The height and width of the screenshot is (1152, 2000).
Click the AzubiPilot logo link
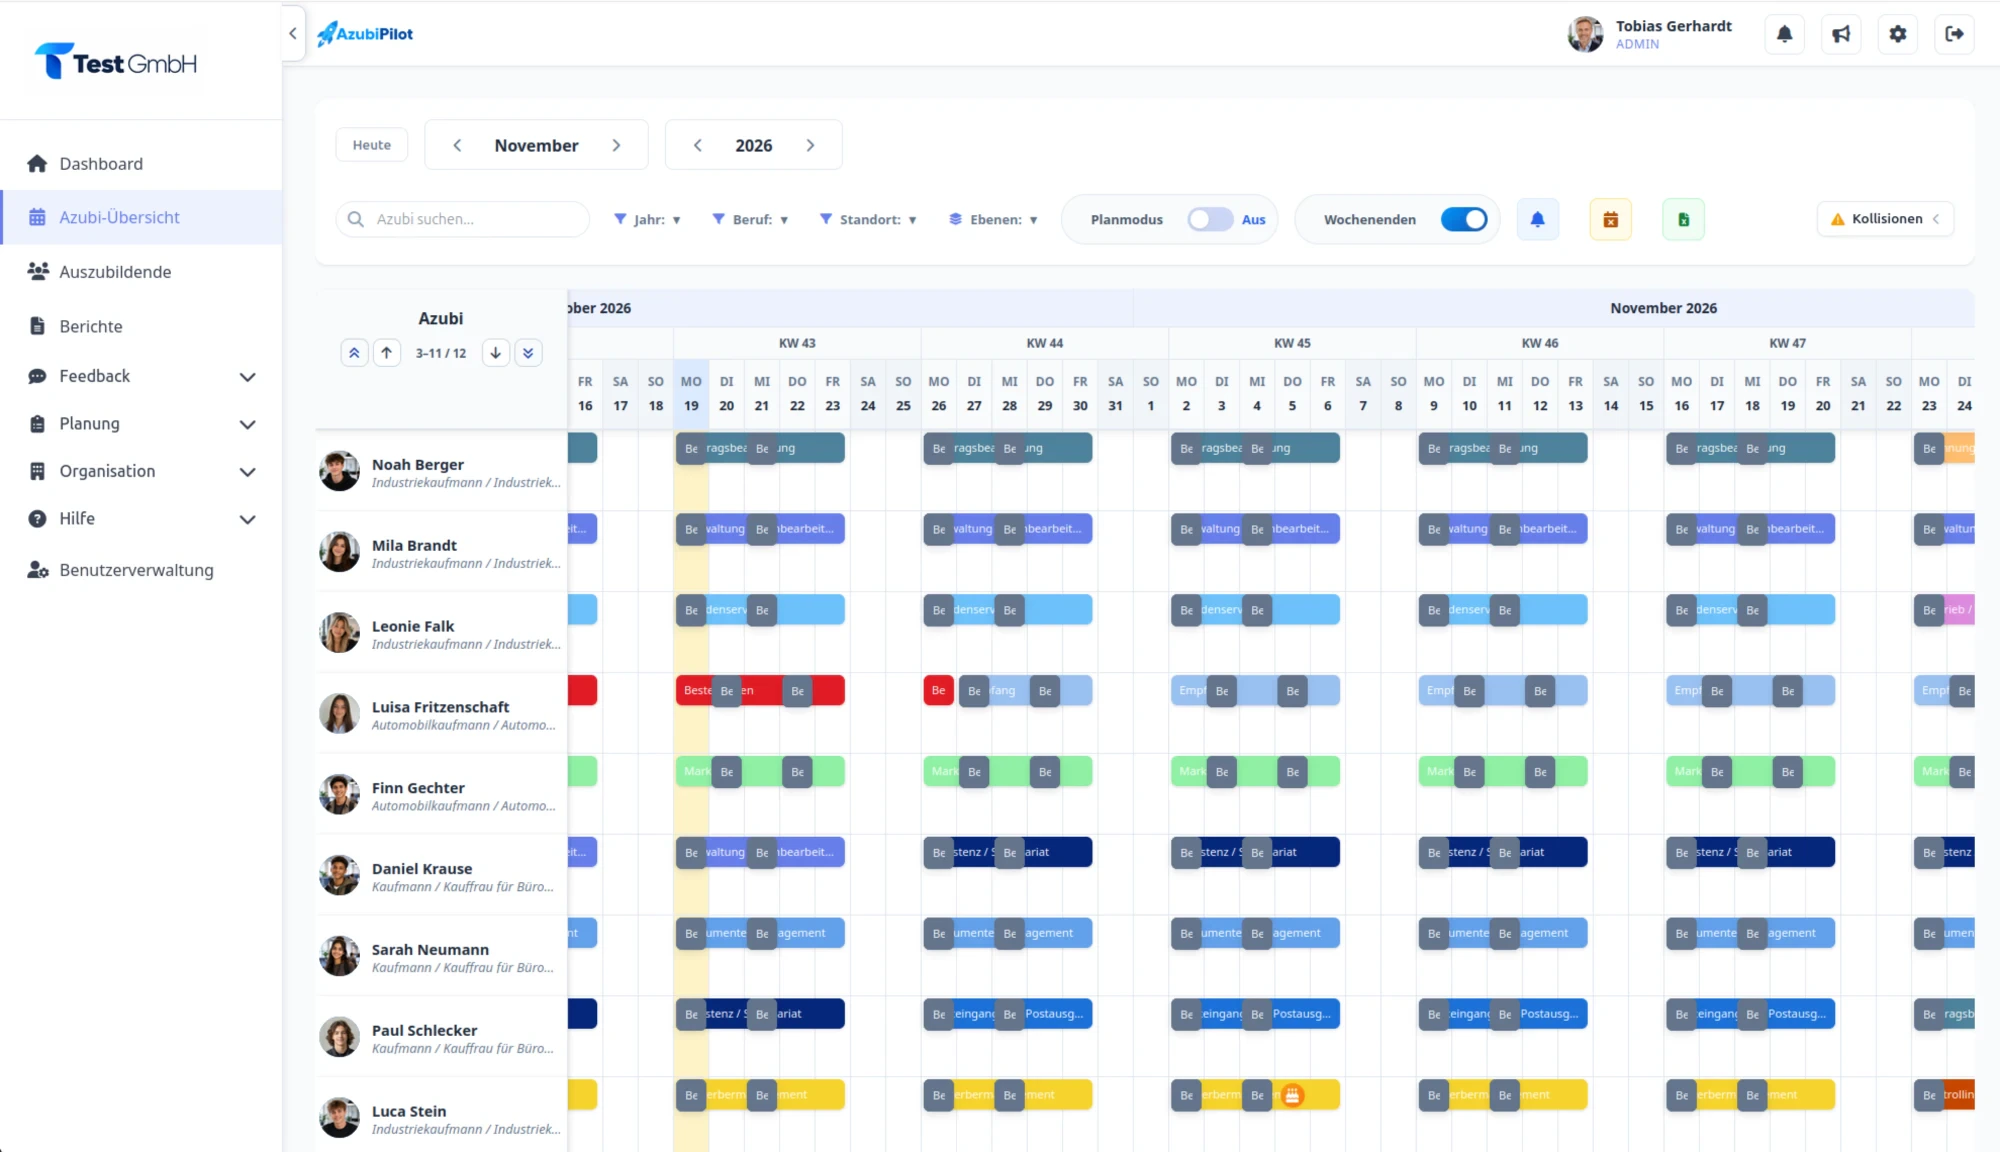pos(365,34)
